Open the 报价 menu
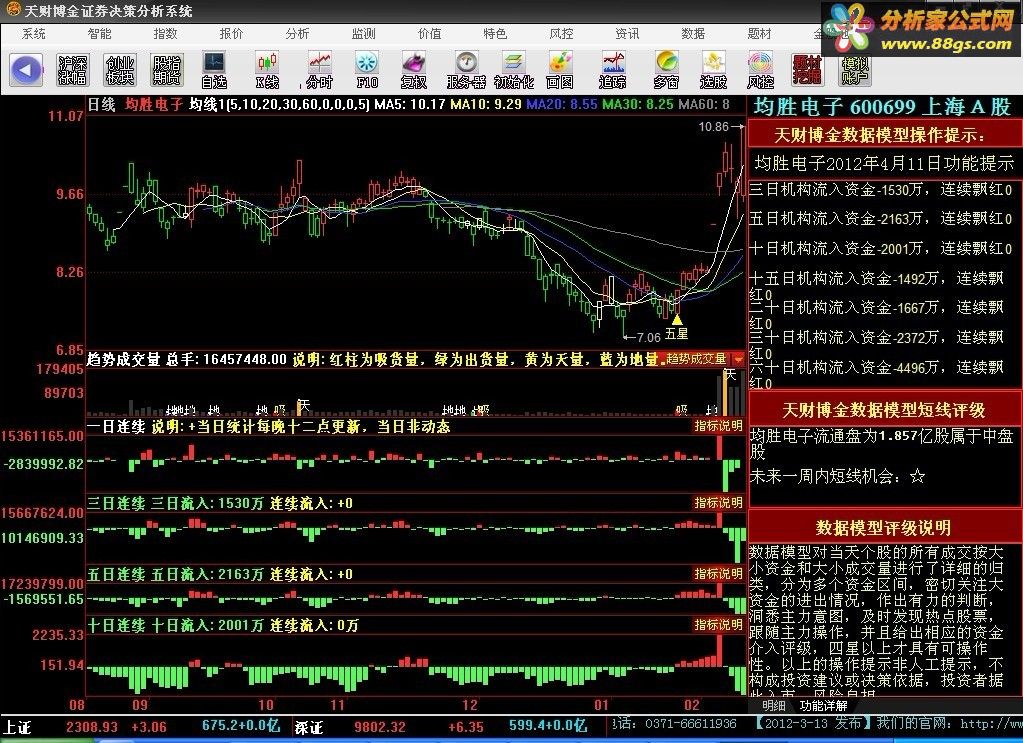1023x743 pixels. point(232,33)
